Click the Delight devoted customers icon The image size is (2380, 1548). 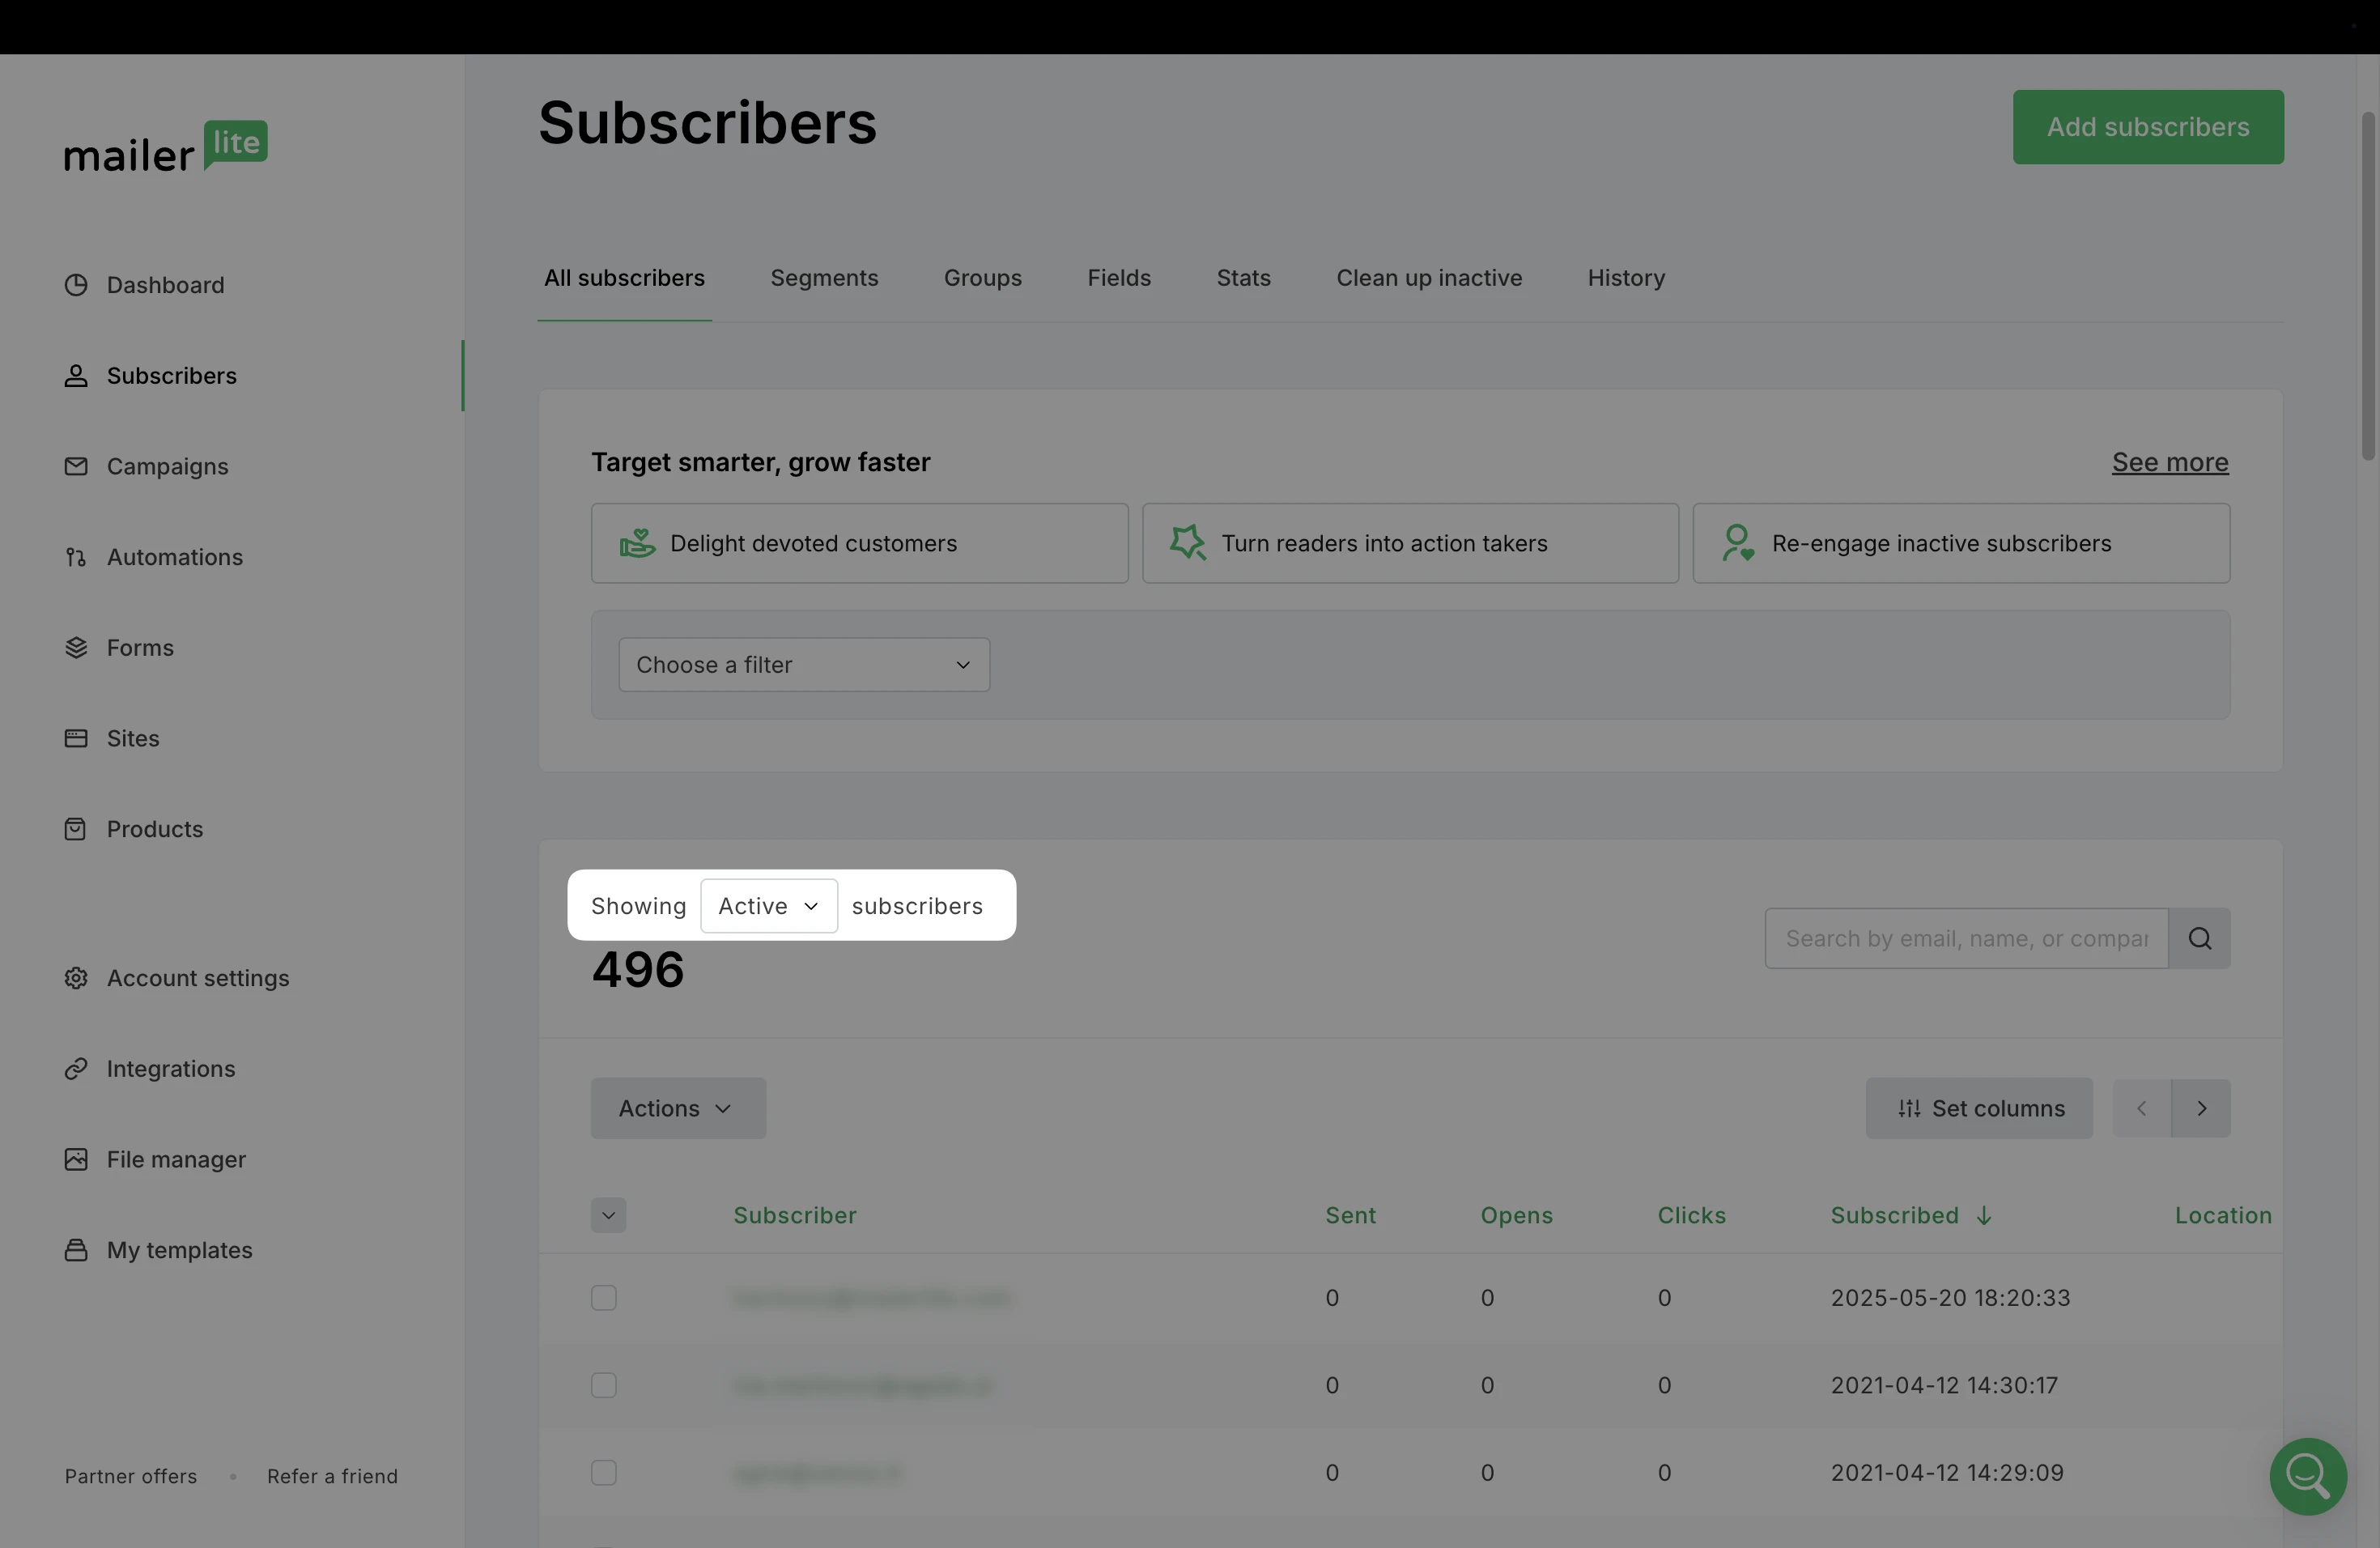click(x=637, y=543)
